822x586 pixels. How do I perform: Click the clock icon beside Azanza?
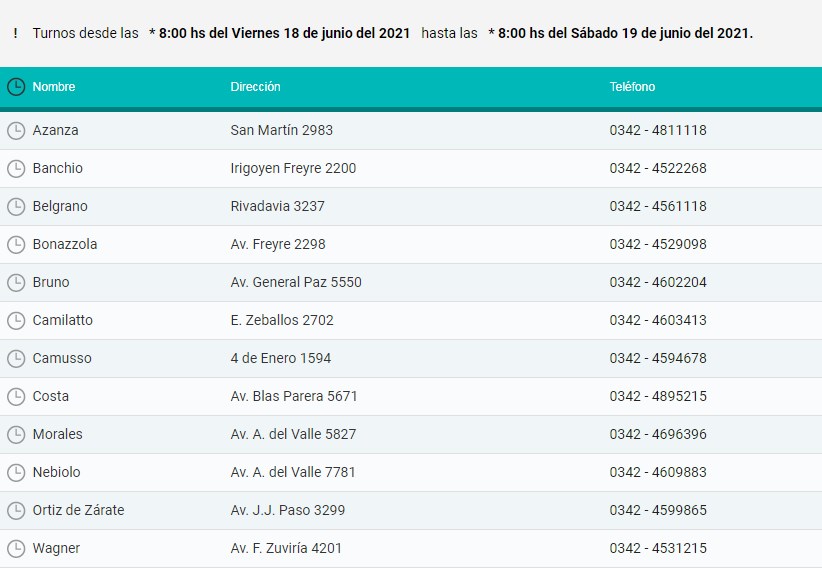tap(15, 130)
